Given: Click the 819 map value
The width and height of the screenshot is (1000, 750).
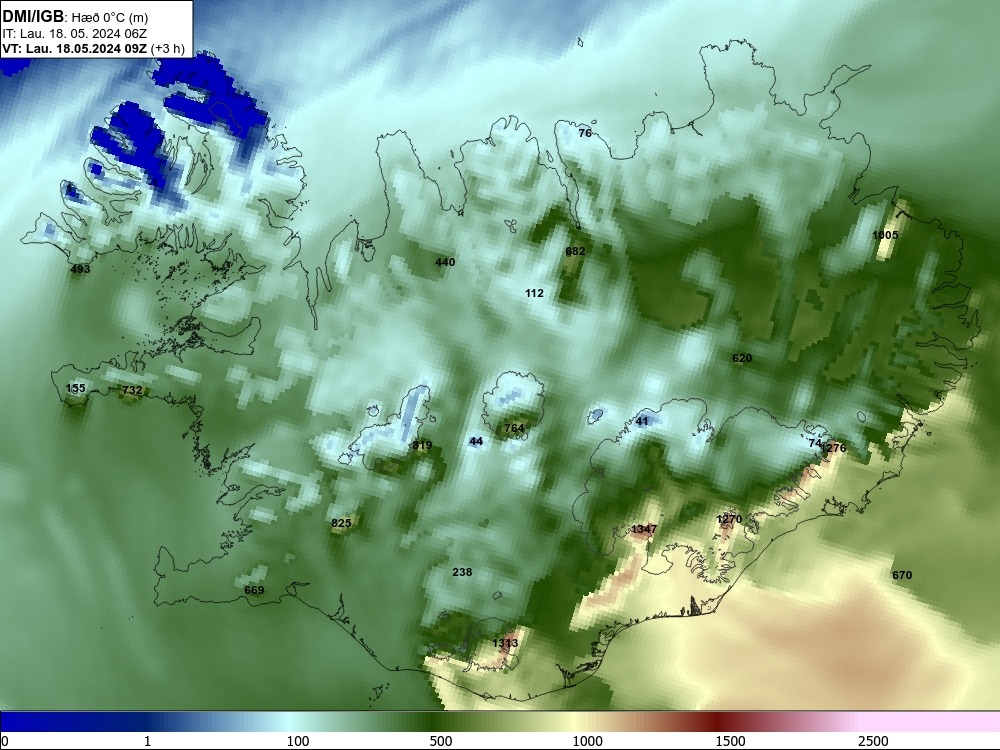Looking at the screenshot, I should tap(422, 446).
